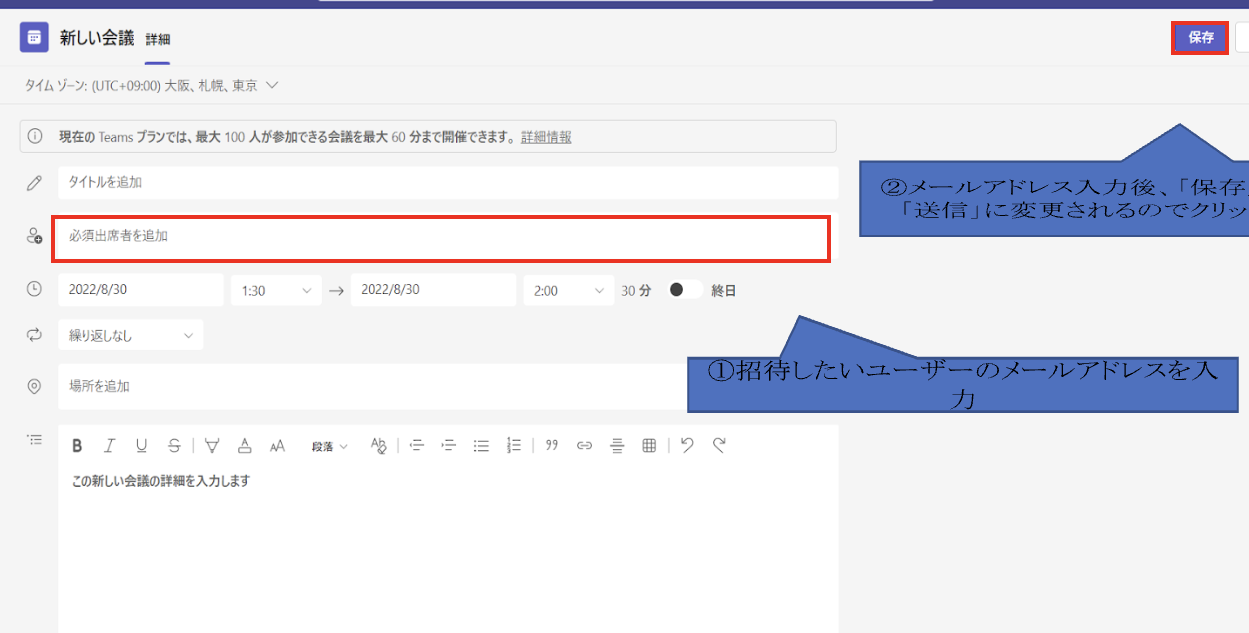Open the end time 2:00 dropdown
Screen dimensions: 1249x633
(568, 290)
